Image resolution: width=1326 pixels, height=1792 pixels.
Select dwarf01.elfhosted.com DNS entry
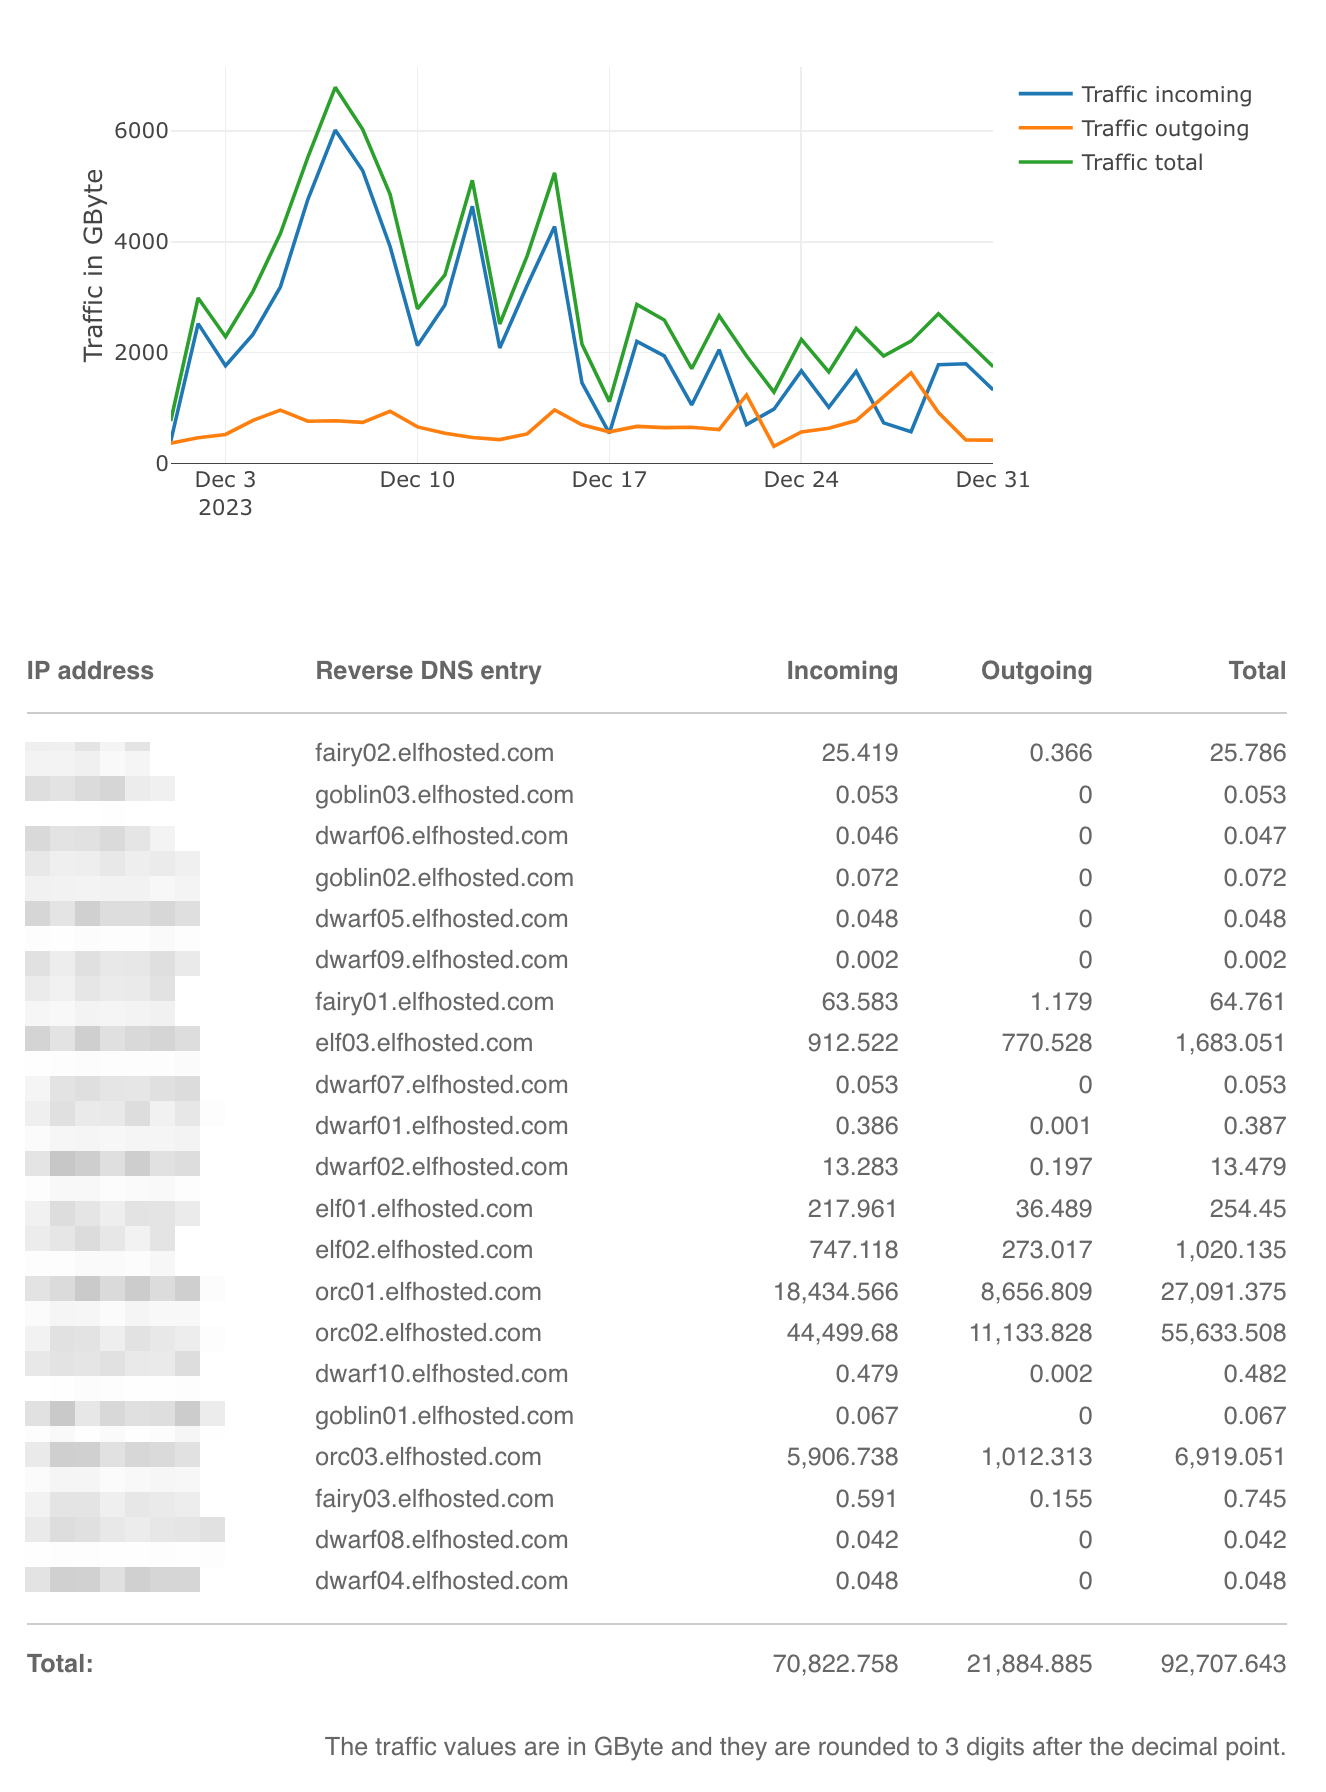(x=441, y=1126)
